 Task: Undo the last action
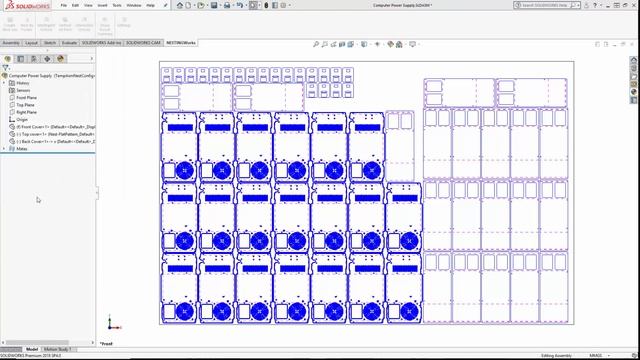[x=240, y=5]
